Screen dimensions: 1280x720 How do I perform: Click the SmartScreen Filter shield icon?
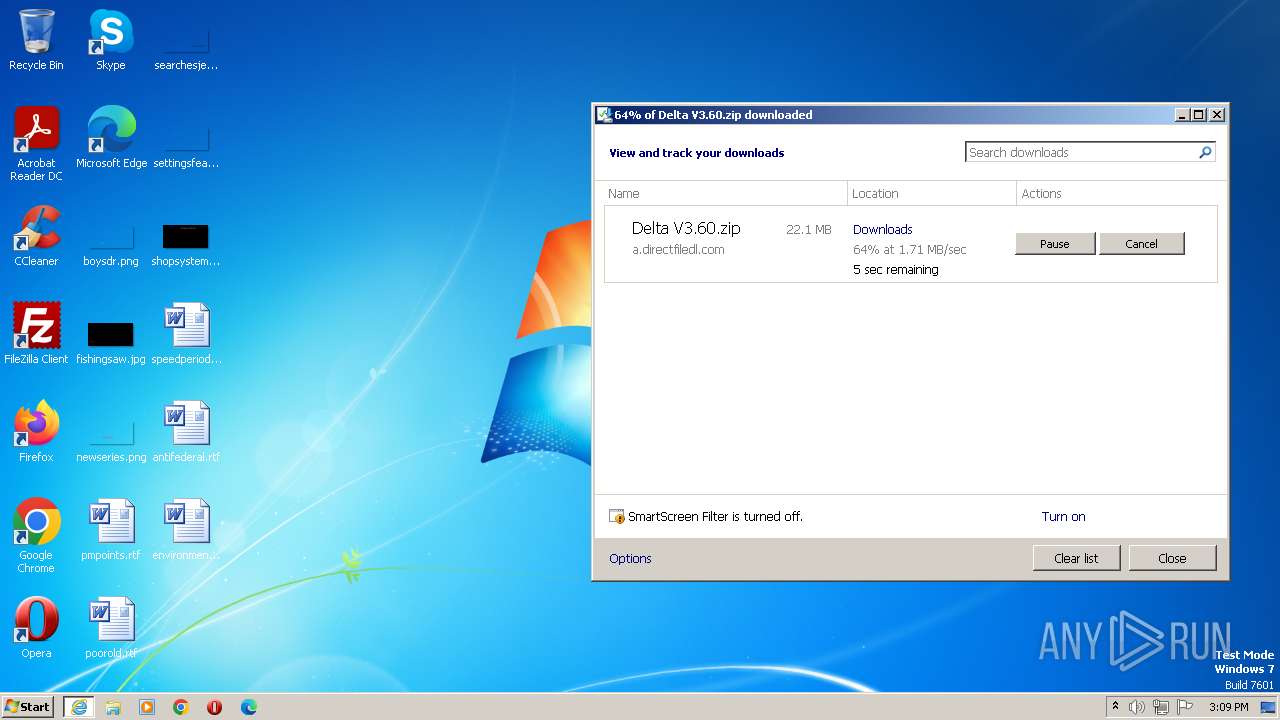click(617, 517)
